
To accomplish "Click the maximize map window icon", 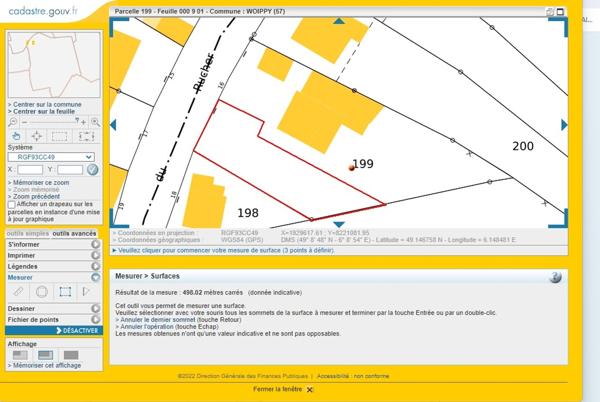I will tap(560, 12).
